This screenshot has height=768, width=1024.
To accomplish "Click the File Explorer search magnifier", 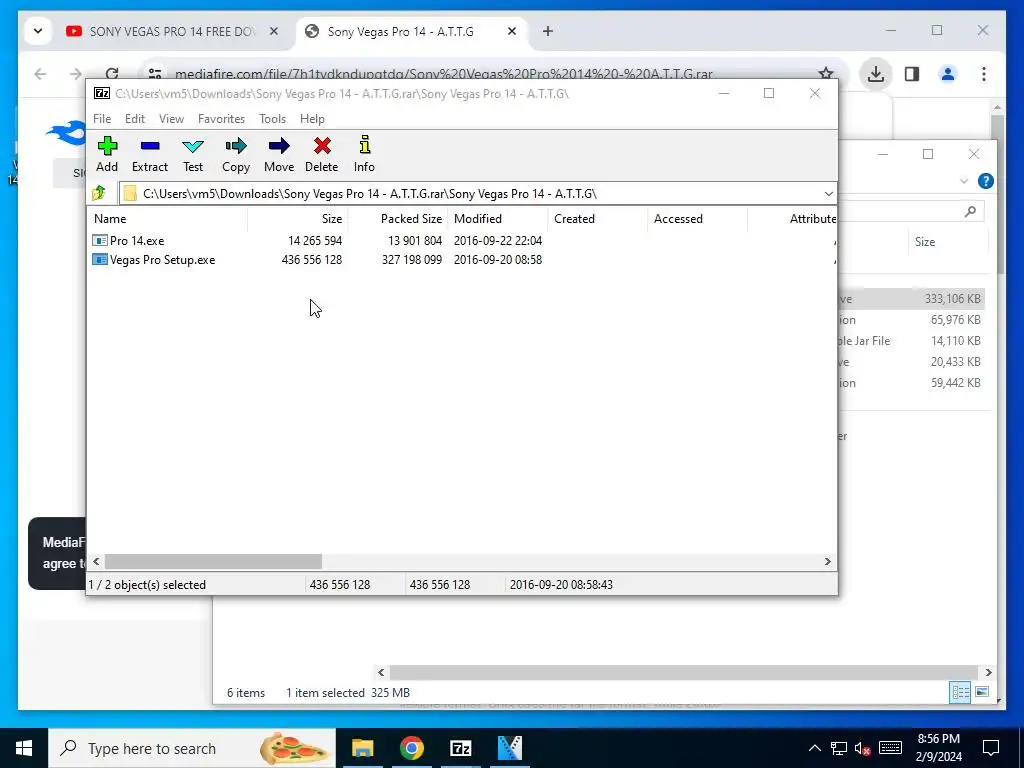I will point(970,211).
